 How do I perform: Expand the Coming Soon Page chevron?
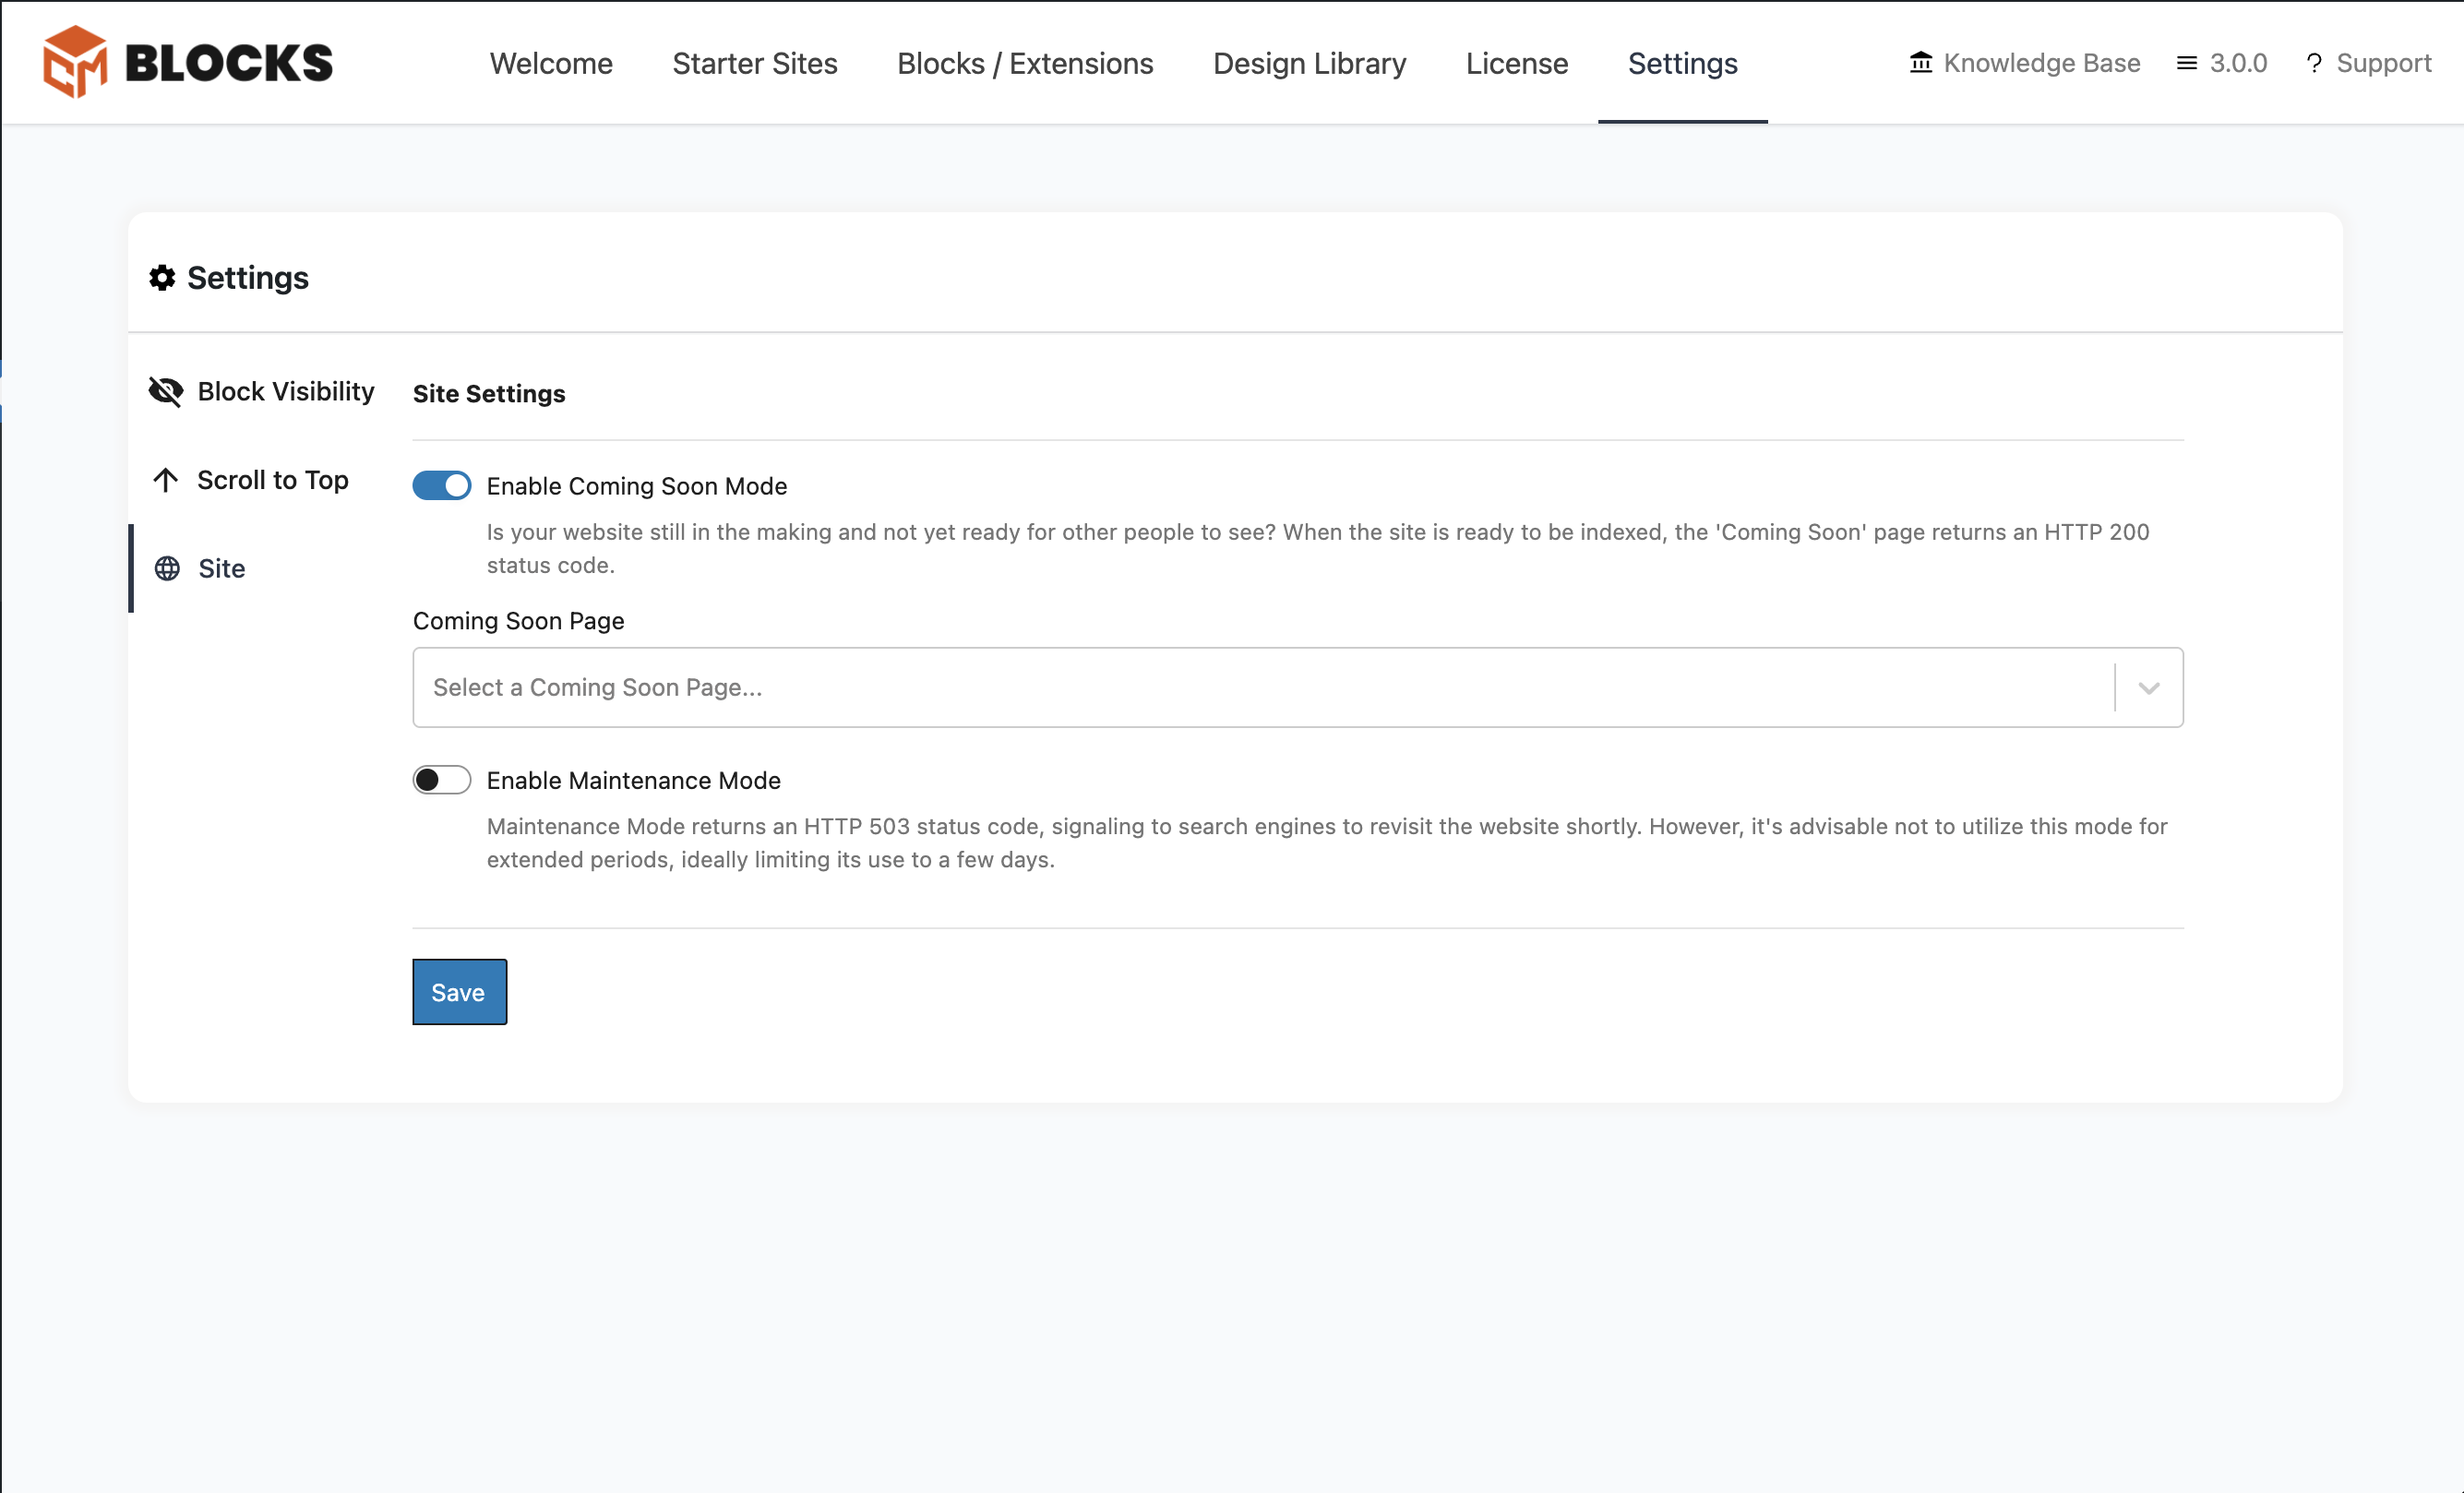[x=2148, y=688]
